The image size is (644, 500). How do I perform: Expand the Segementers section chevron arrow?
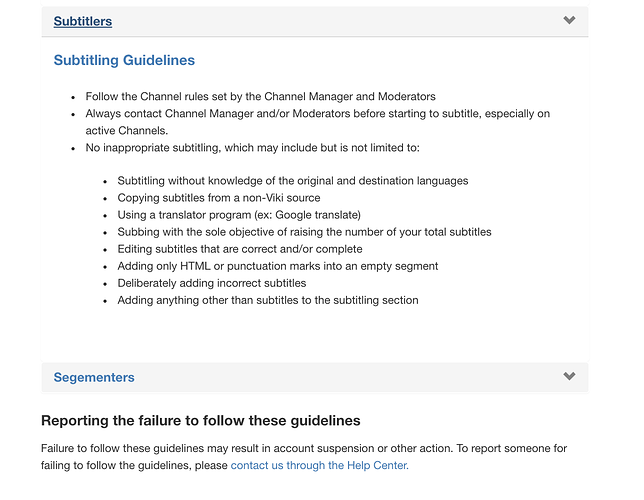[569, 376]
